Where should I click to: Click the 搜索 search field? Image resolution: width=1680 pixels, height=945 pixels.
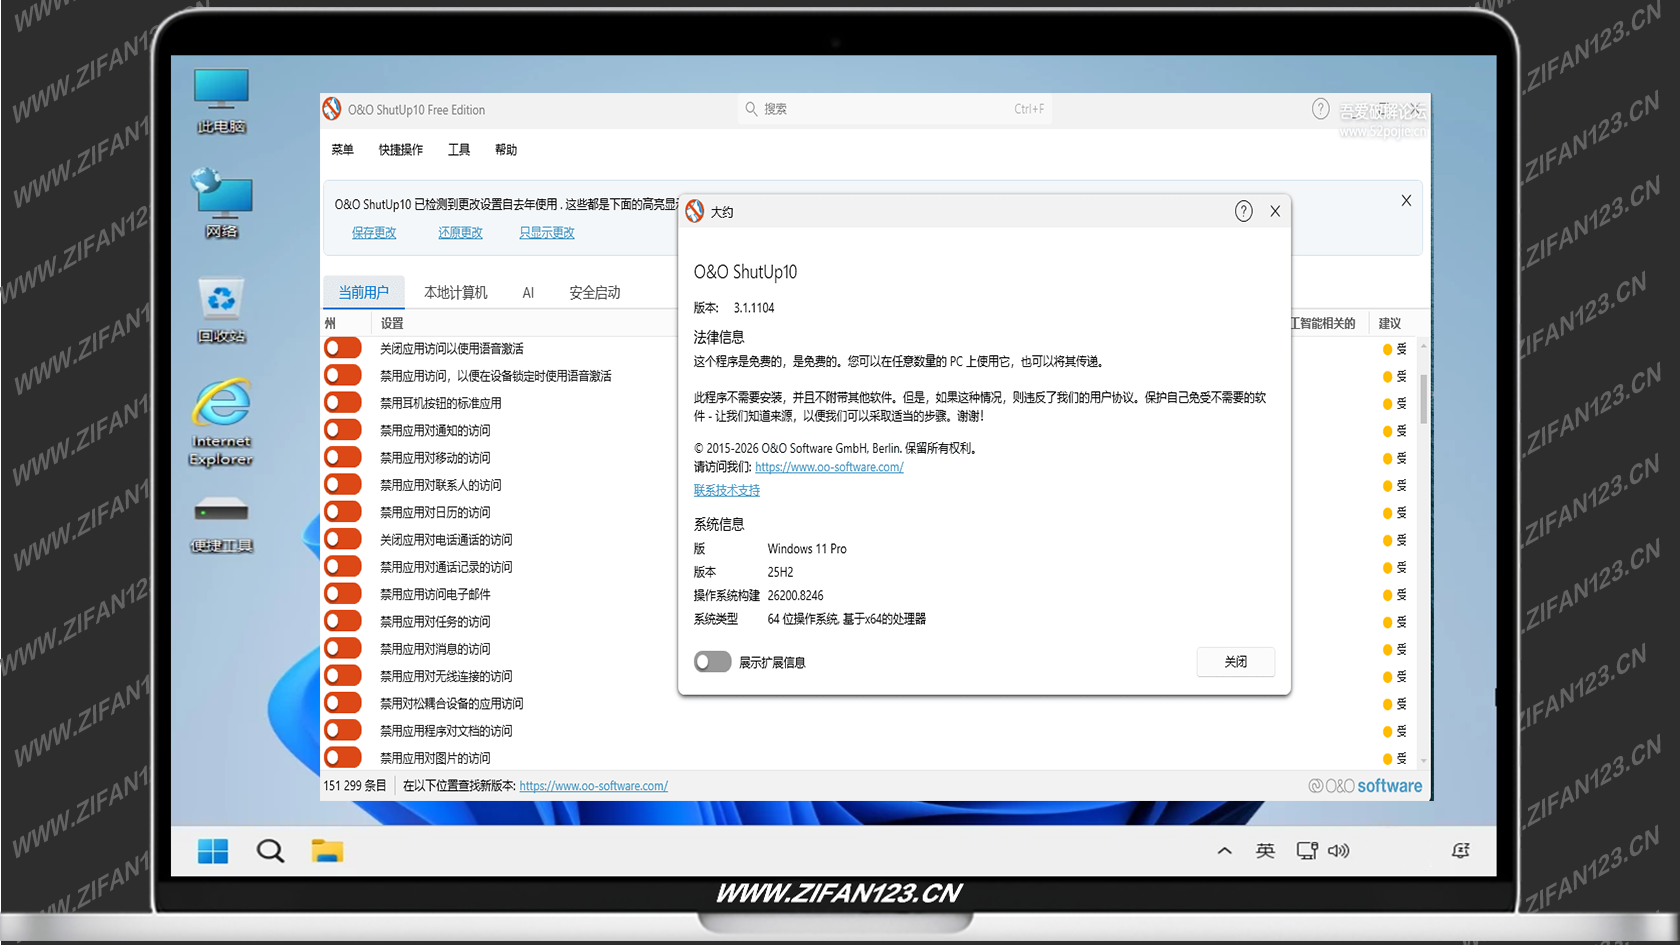[x=895, y=109]
